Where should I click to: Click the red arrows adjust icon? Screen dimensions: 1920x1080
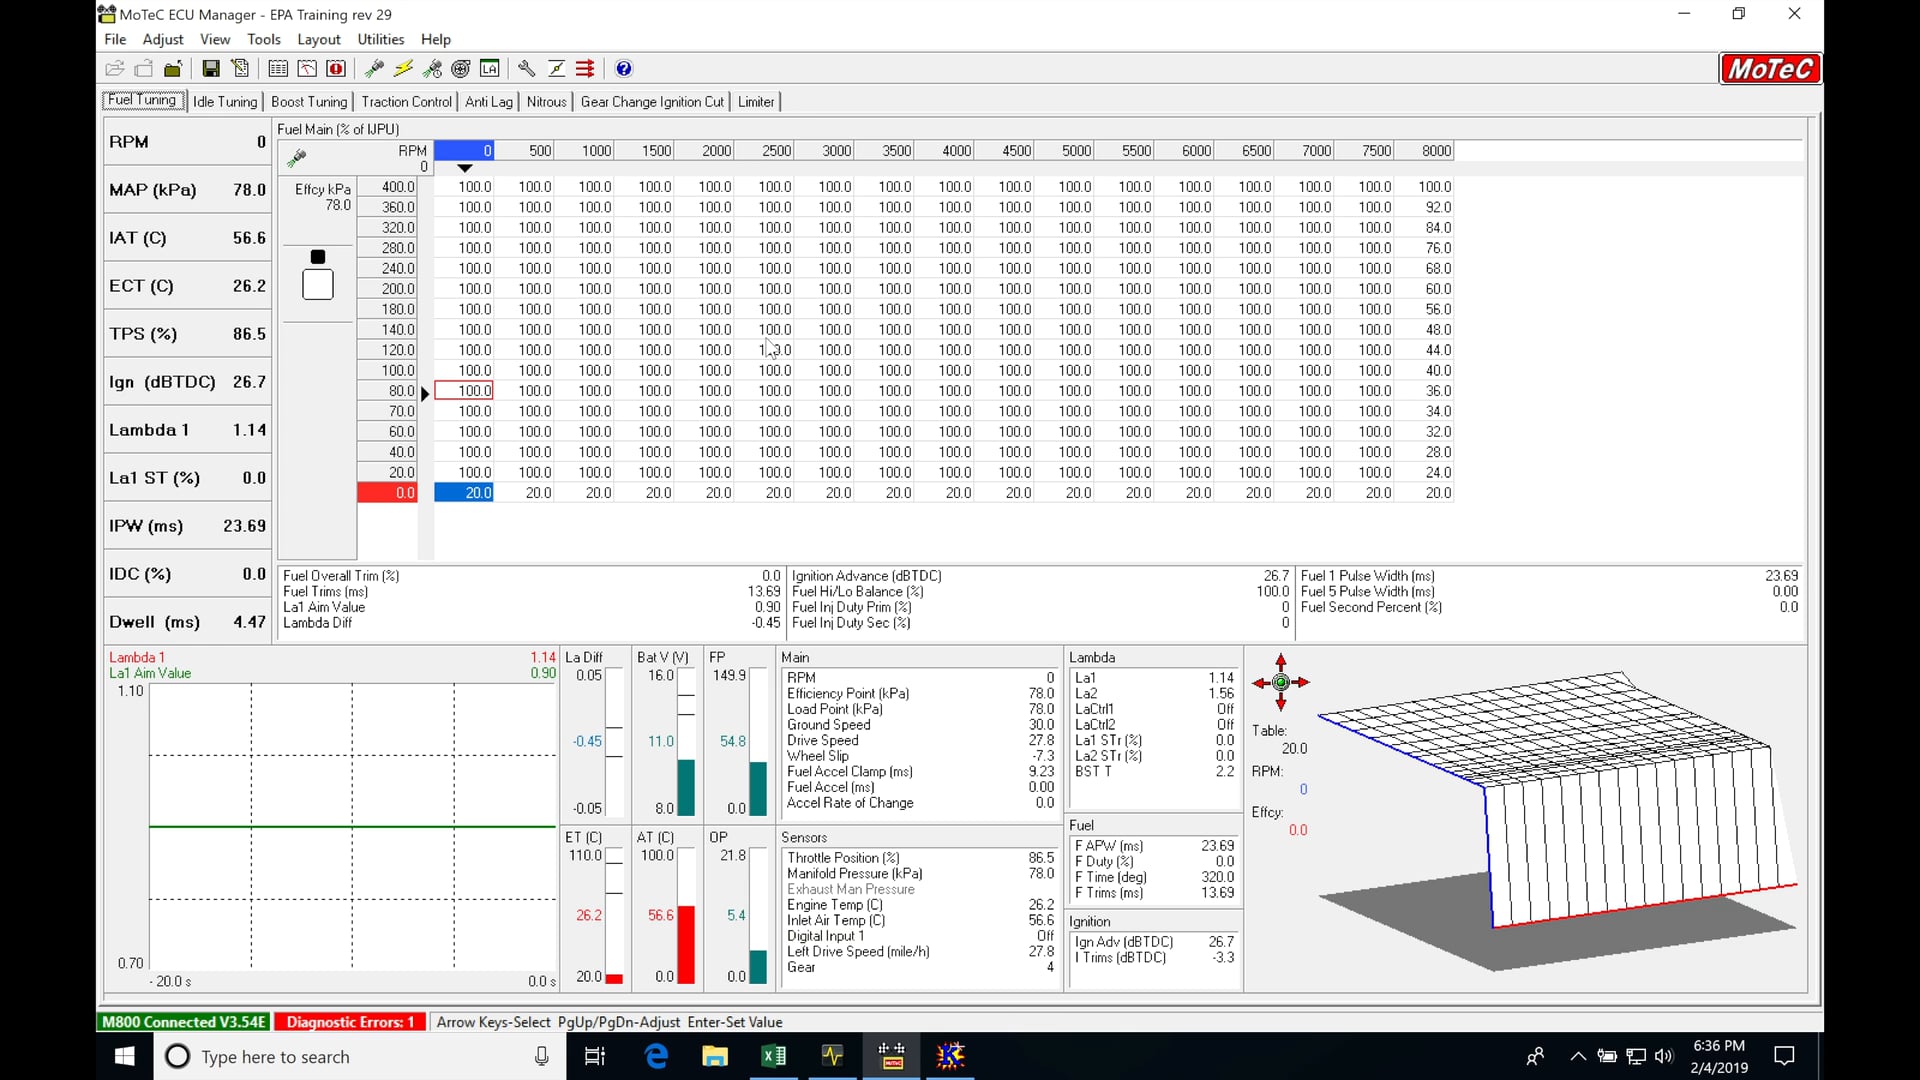585,68
